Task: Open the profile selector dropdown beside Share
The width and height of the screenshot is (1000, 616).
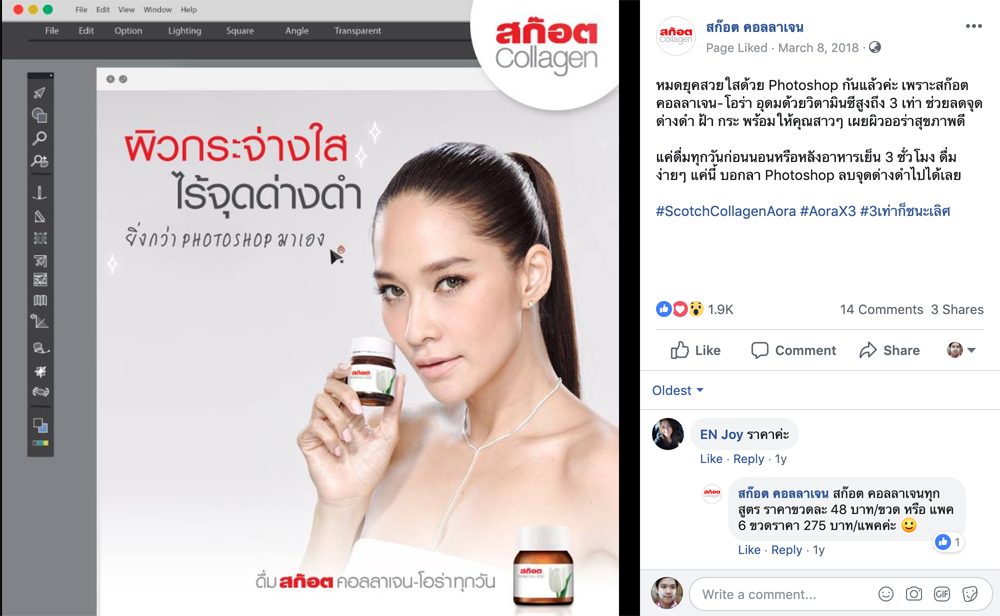Action: [x=961, y=350]
